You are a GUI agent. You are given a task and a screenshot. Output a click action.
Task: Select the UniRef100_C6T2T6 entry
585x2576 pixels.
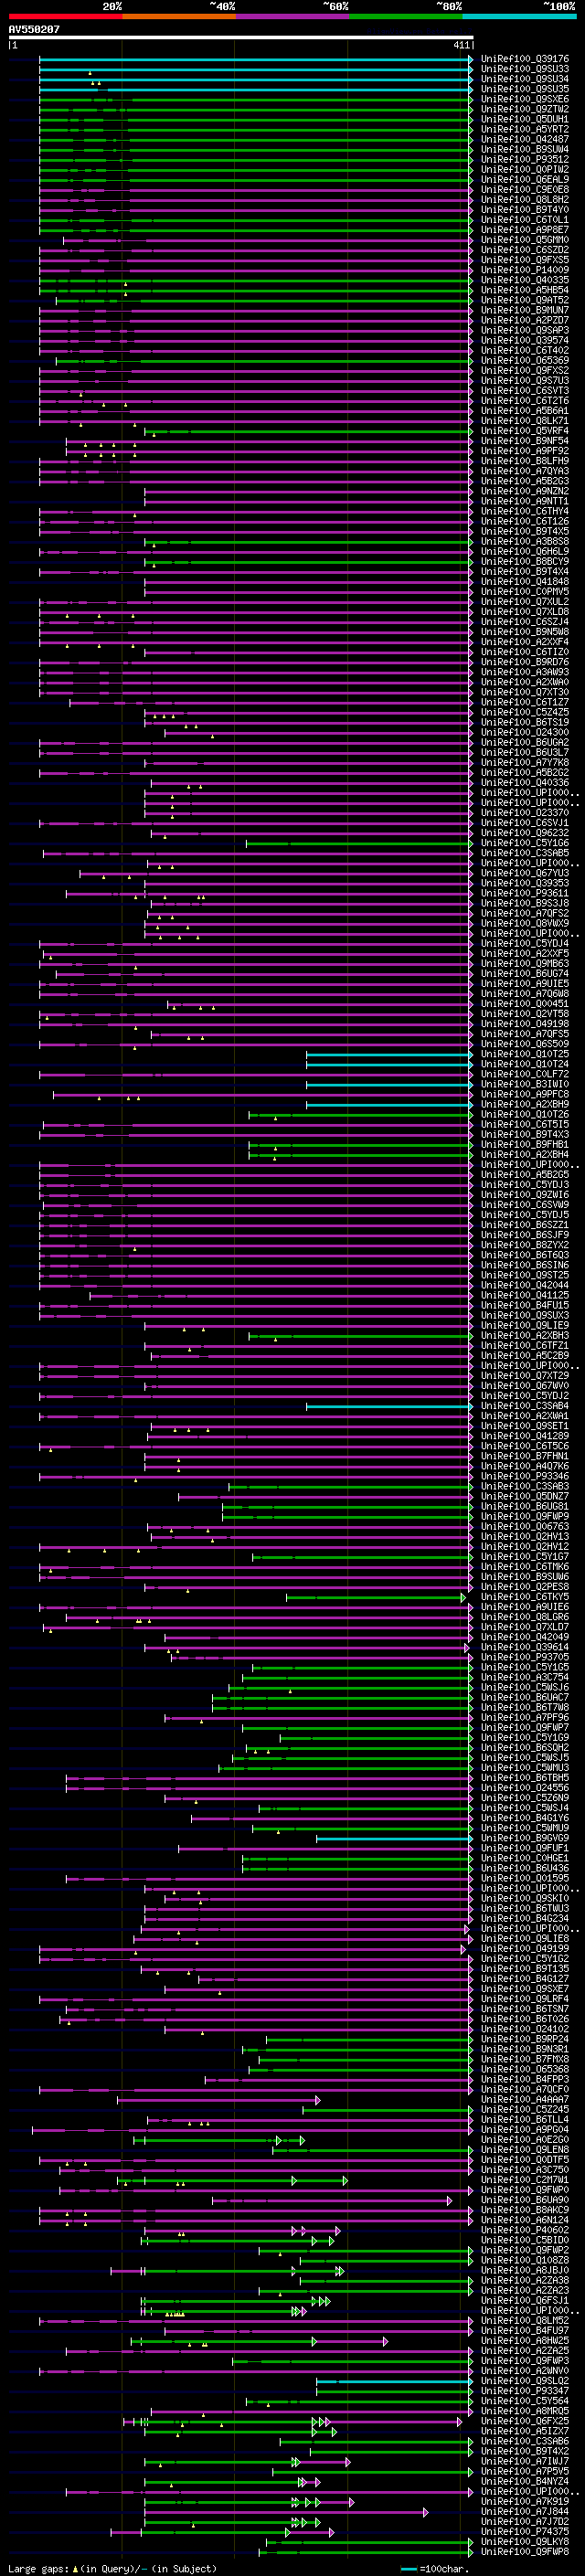tap(525, 401)
